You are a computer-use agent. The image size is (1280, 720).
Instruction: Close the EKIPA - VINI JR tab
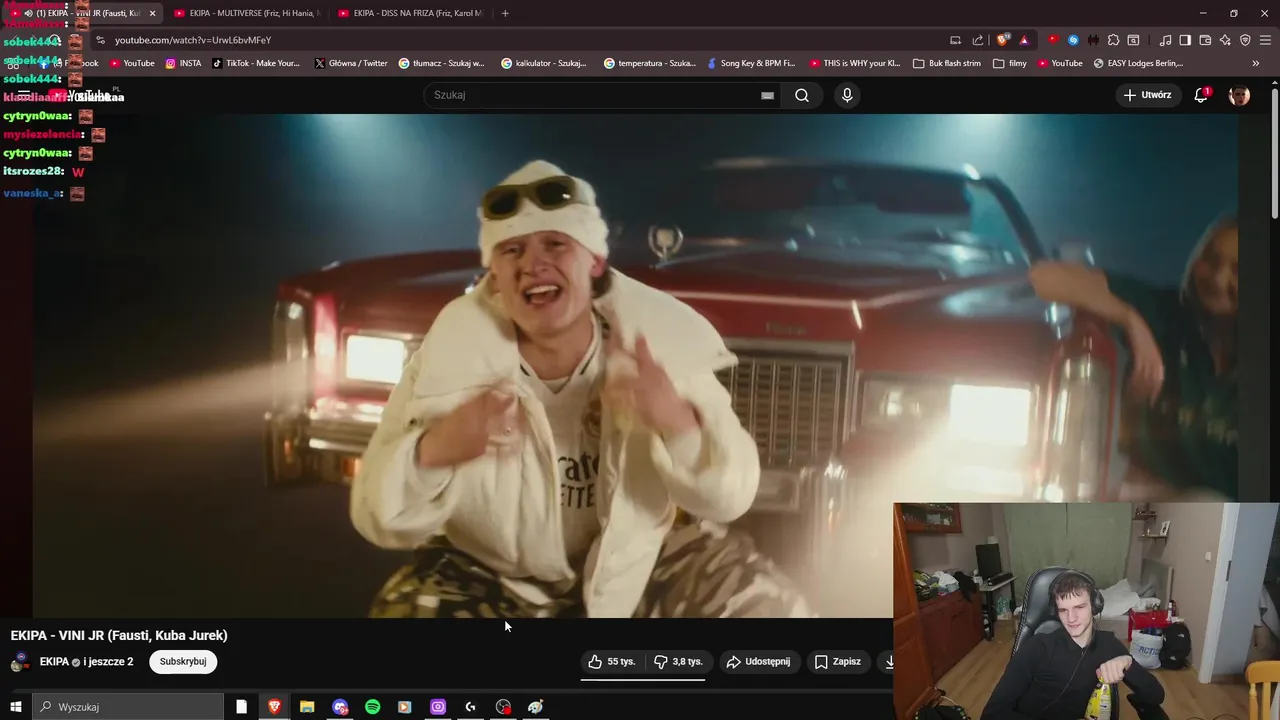coord(152,13)
